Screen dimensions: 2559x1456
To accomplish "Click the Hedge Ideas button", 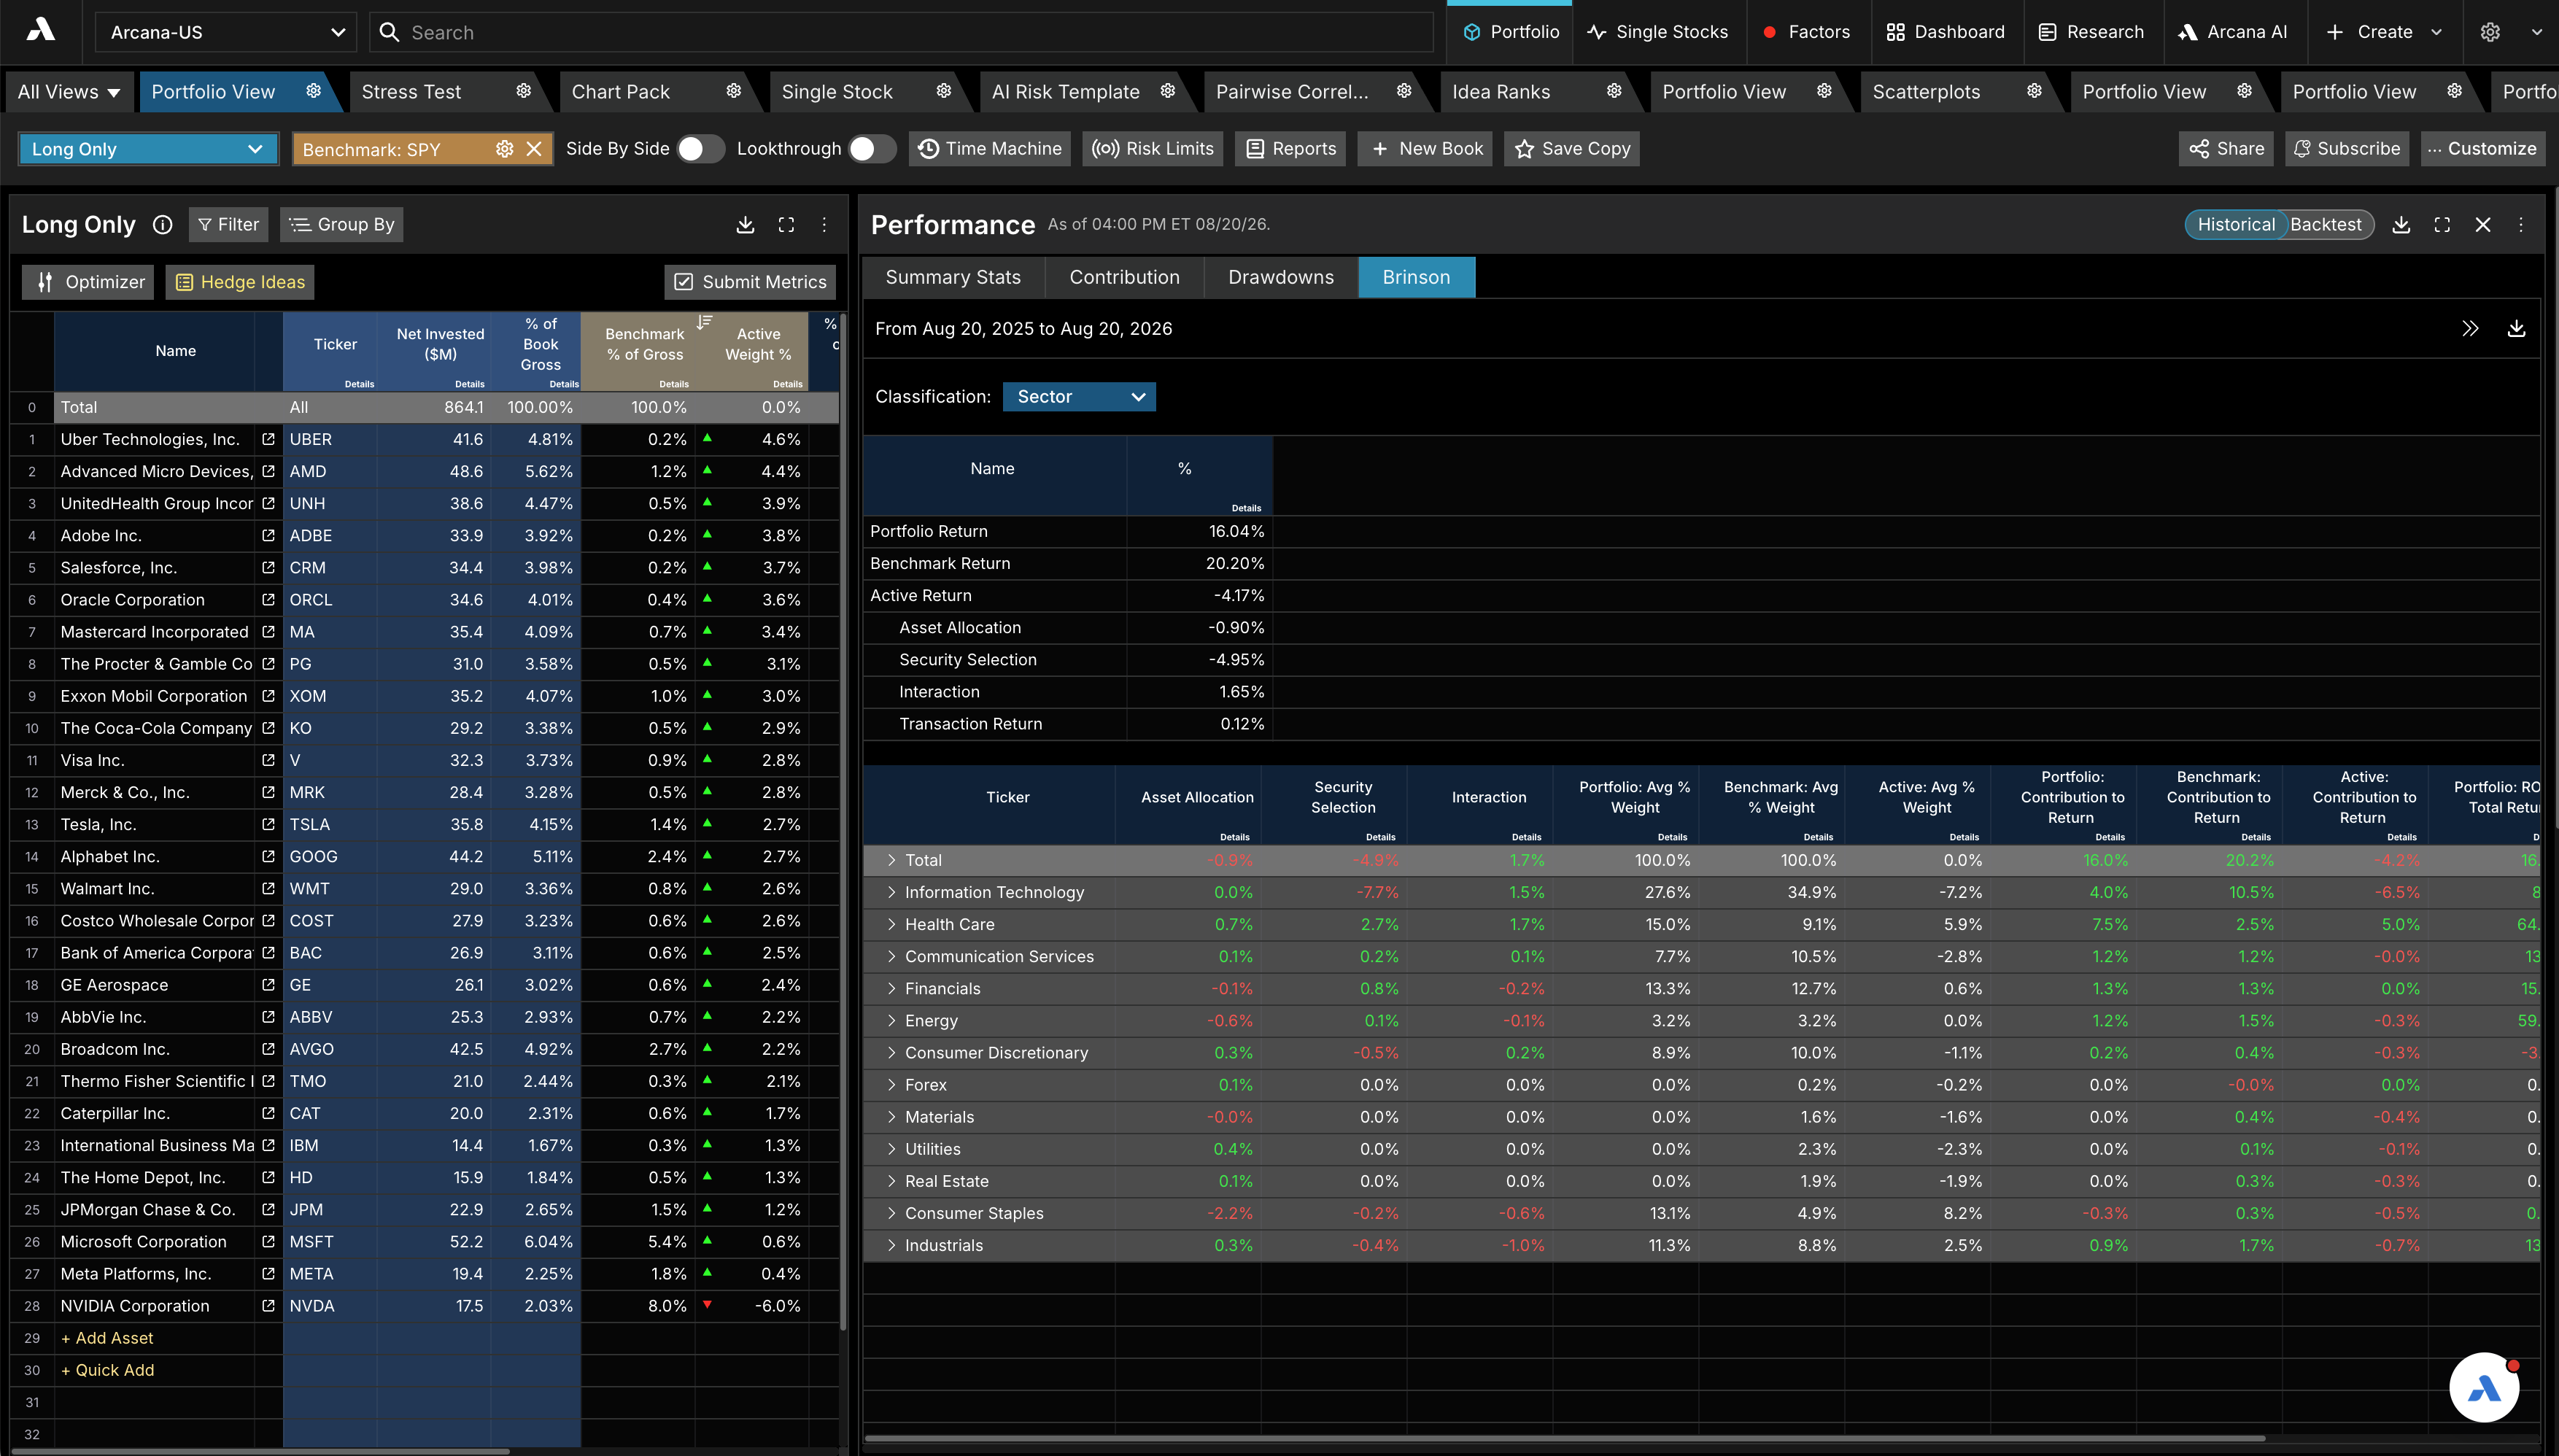I will pos(240,282).
